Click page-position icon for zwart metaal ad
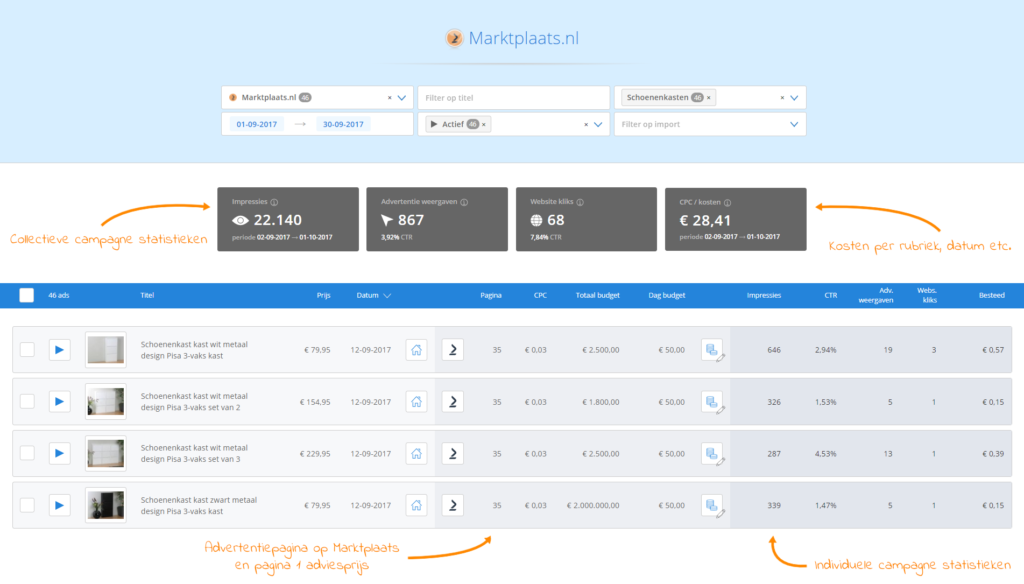This screenshot has height=584, width=1024. point(453,505)
